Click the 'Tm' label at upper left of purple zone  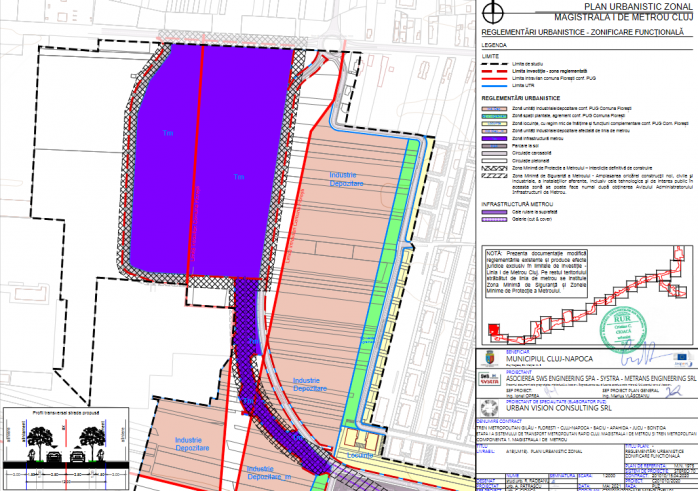[x=168, y=133]
